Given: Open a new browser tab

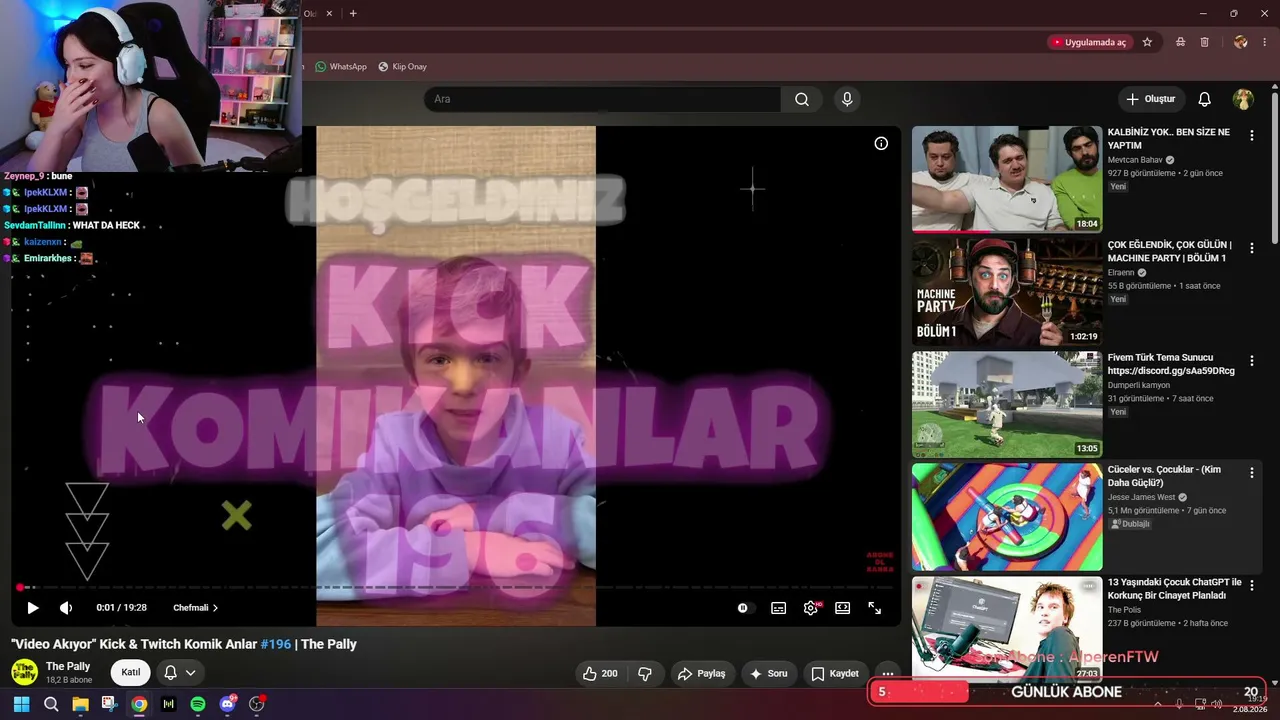Looking at the screenshot, I should [x=353, y=13].
